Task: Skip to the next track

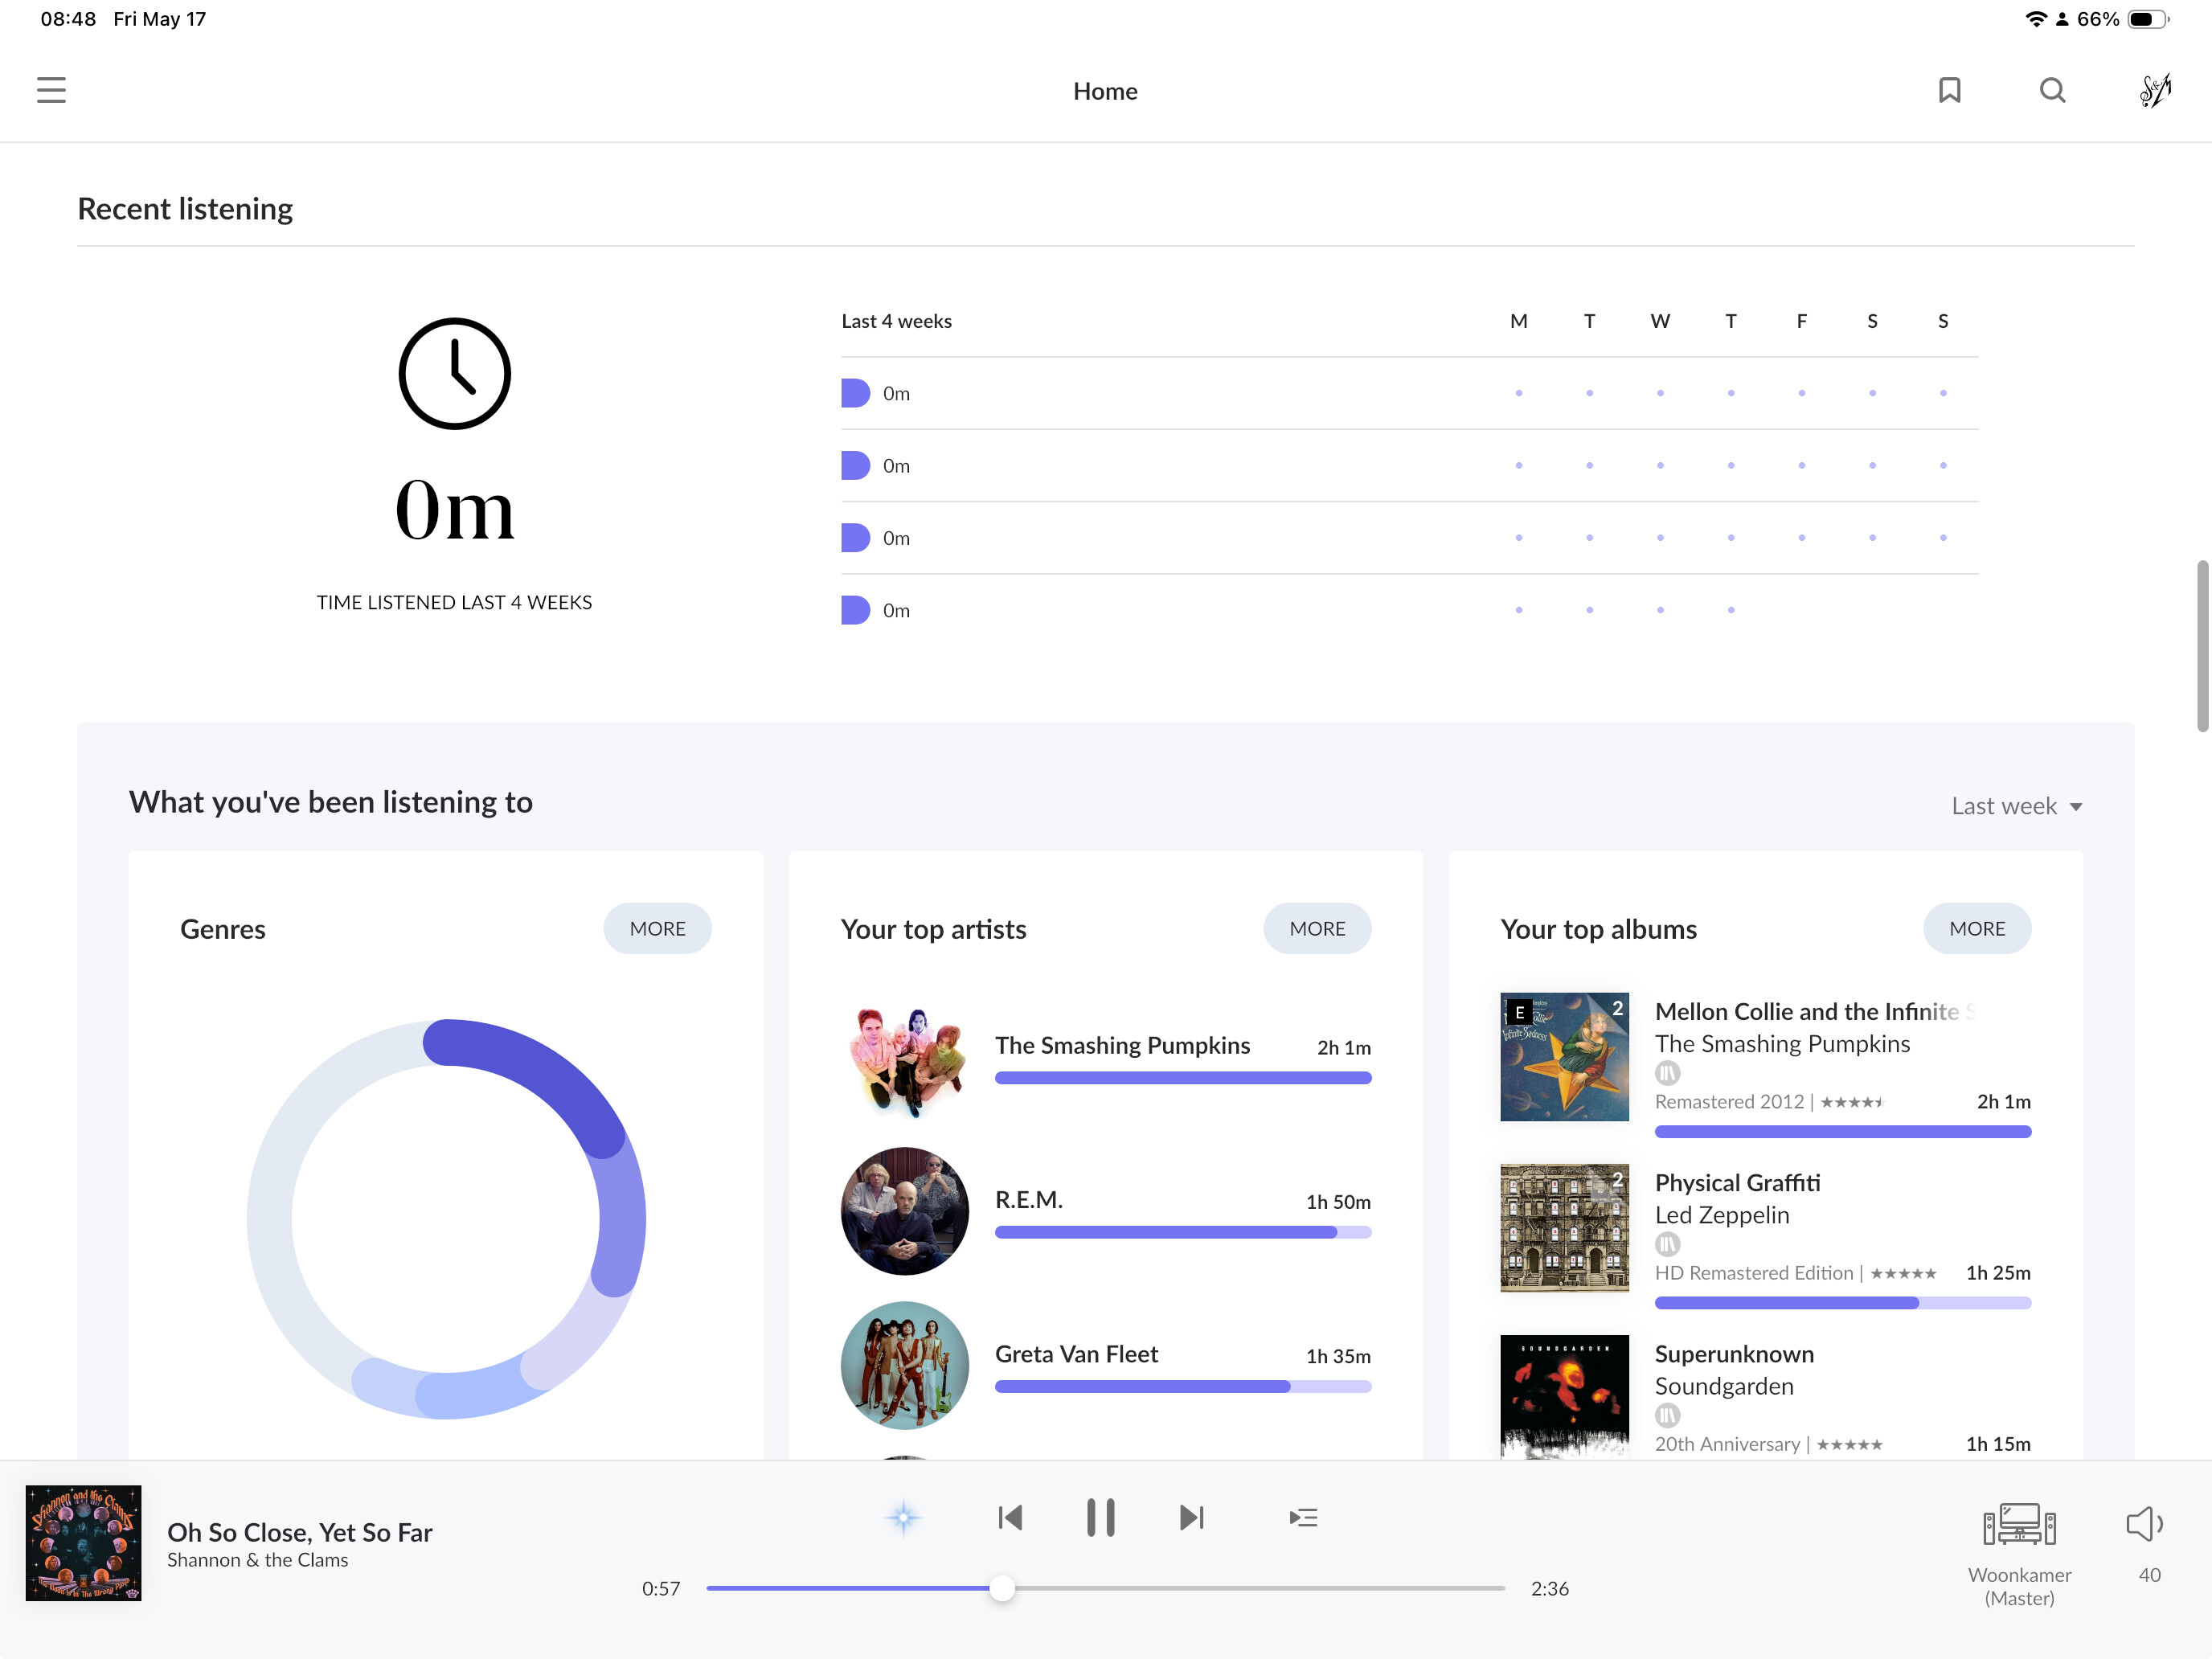Action: coord(1191,1517)
